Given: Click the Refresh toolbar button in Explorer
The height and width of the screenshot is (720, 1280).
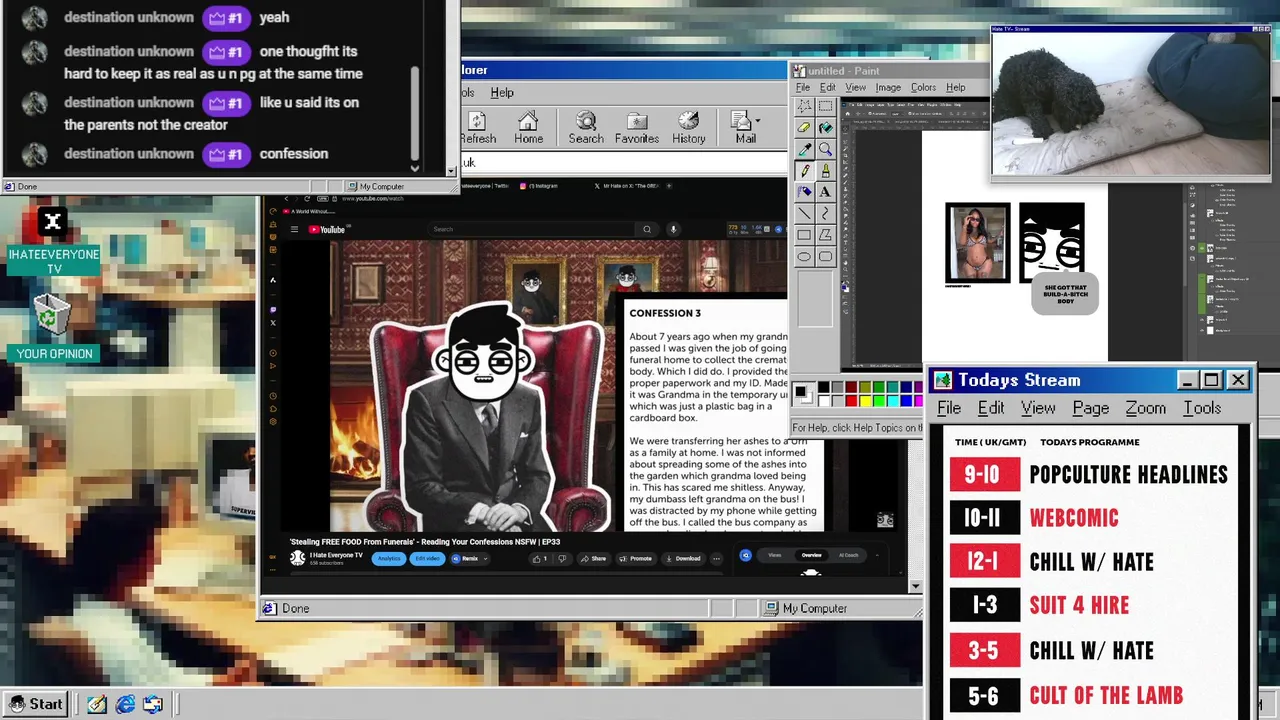Looking at the screenshot, I should tap(478, 128).
